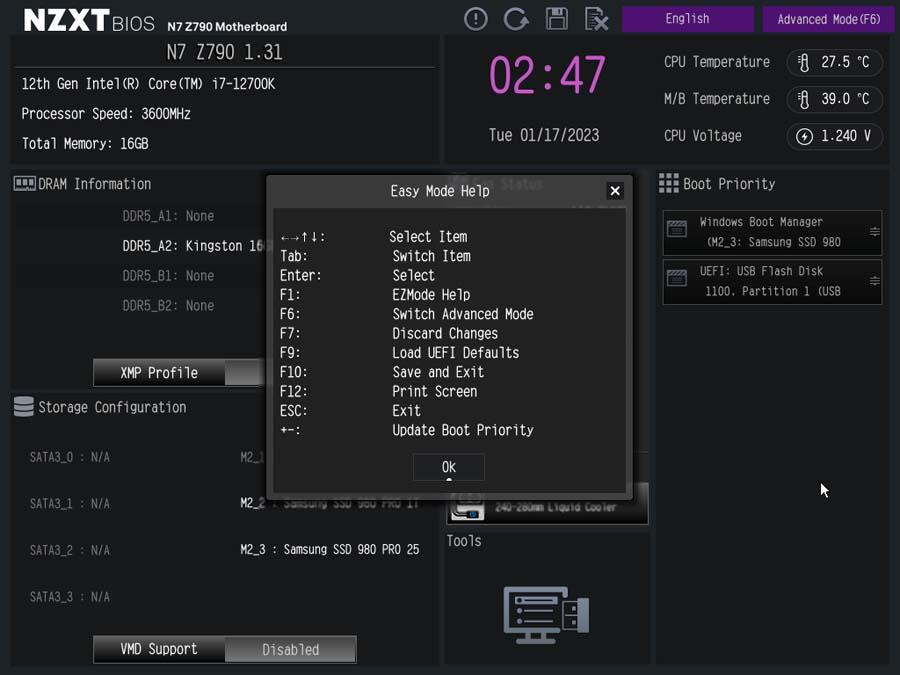Image resolution: width=900 pixels, height=675 pixels.
Task: Click the N7 Z790 1.31 version title
Action: coord(224,52)
